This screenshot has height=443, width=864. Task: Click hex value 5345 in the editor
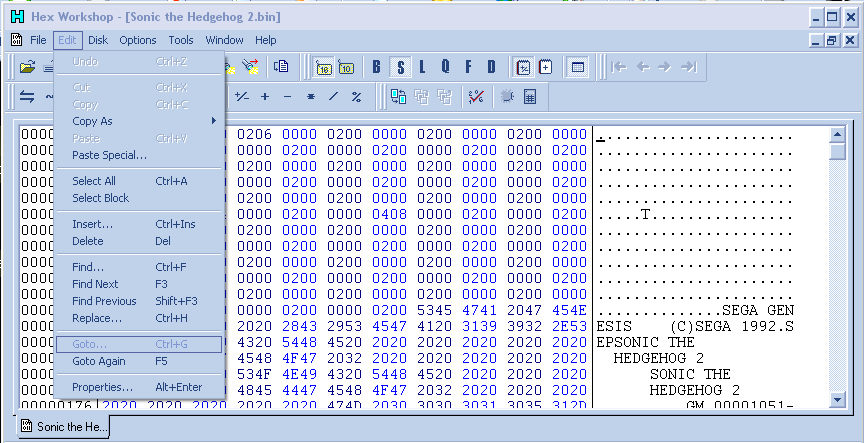tap(435, 310)
